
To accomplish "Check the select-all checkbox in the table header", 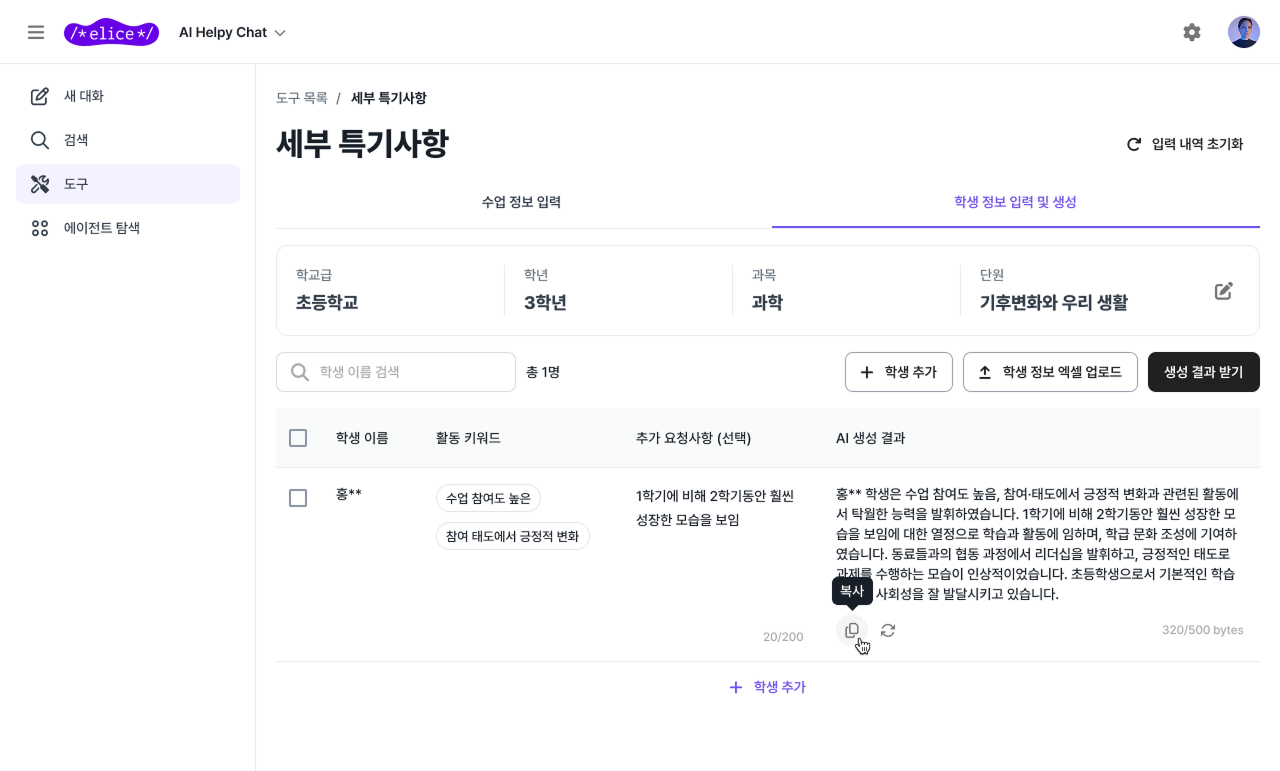I will click(x=297, y=437).
